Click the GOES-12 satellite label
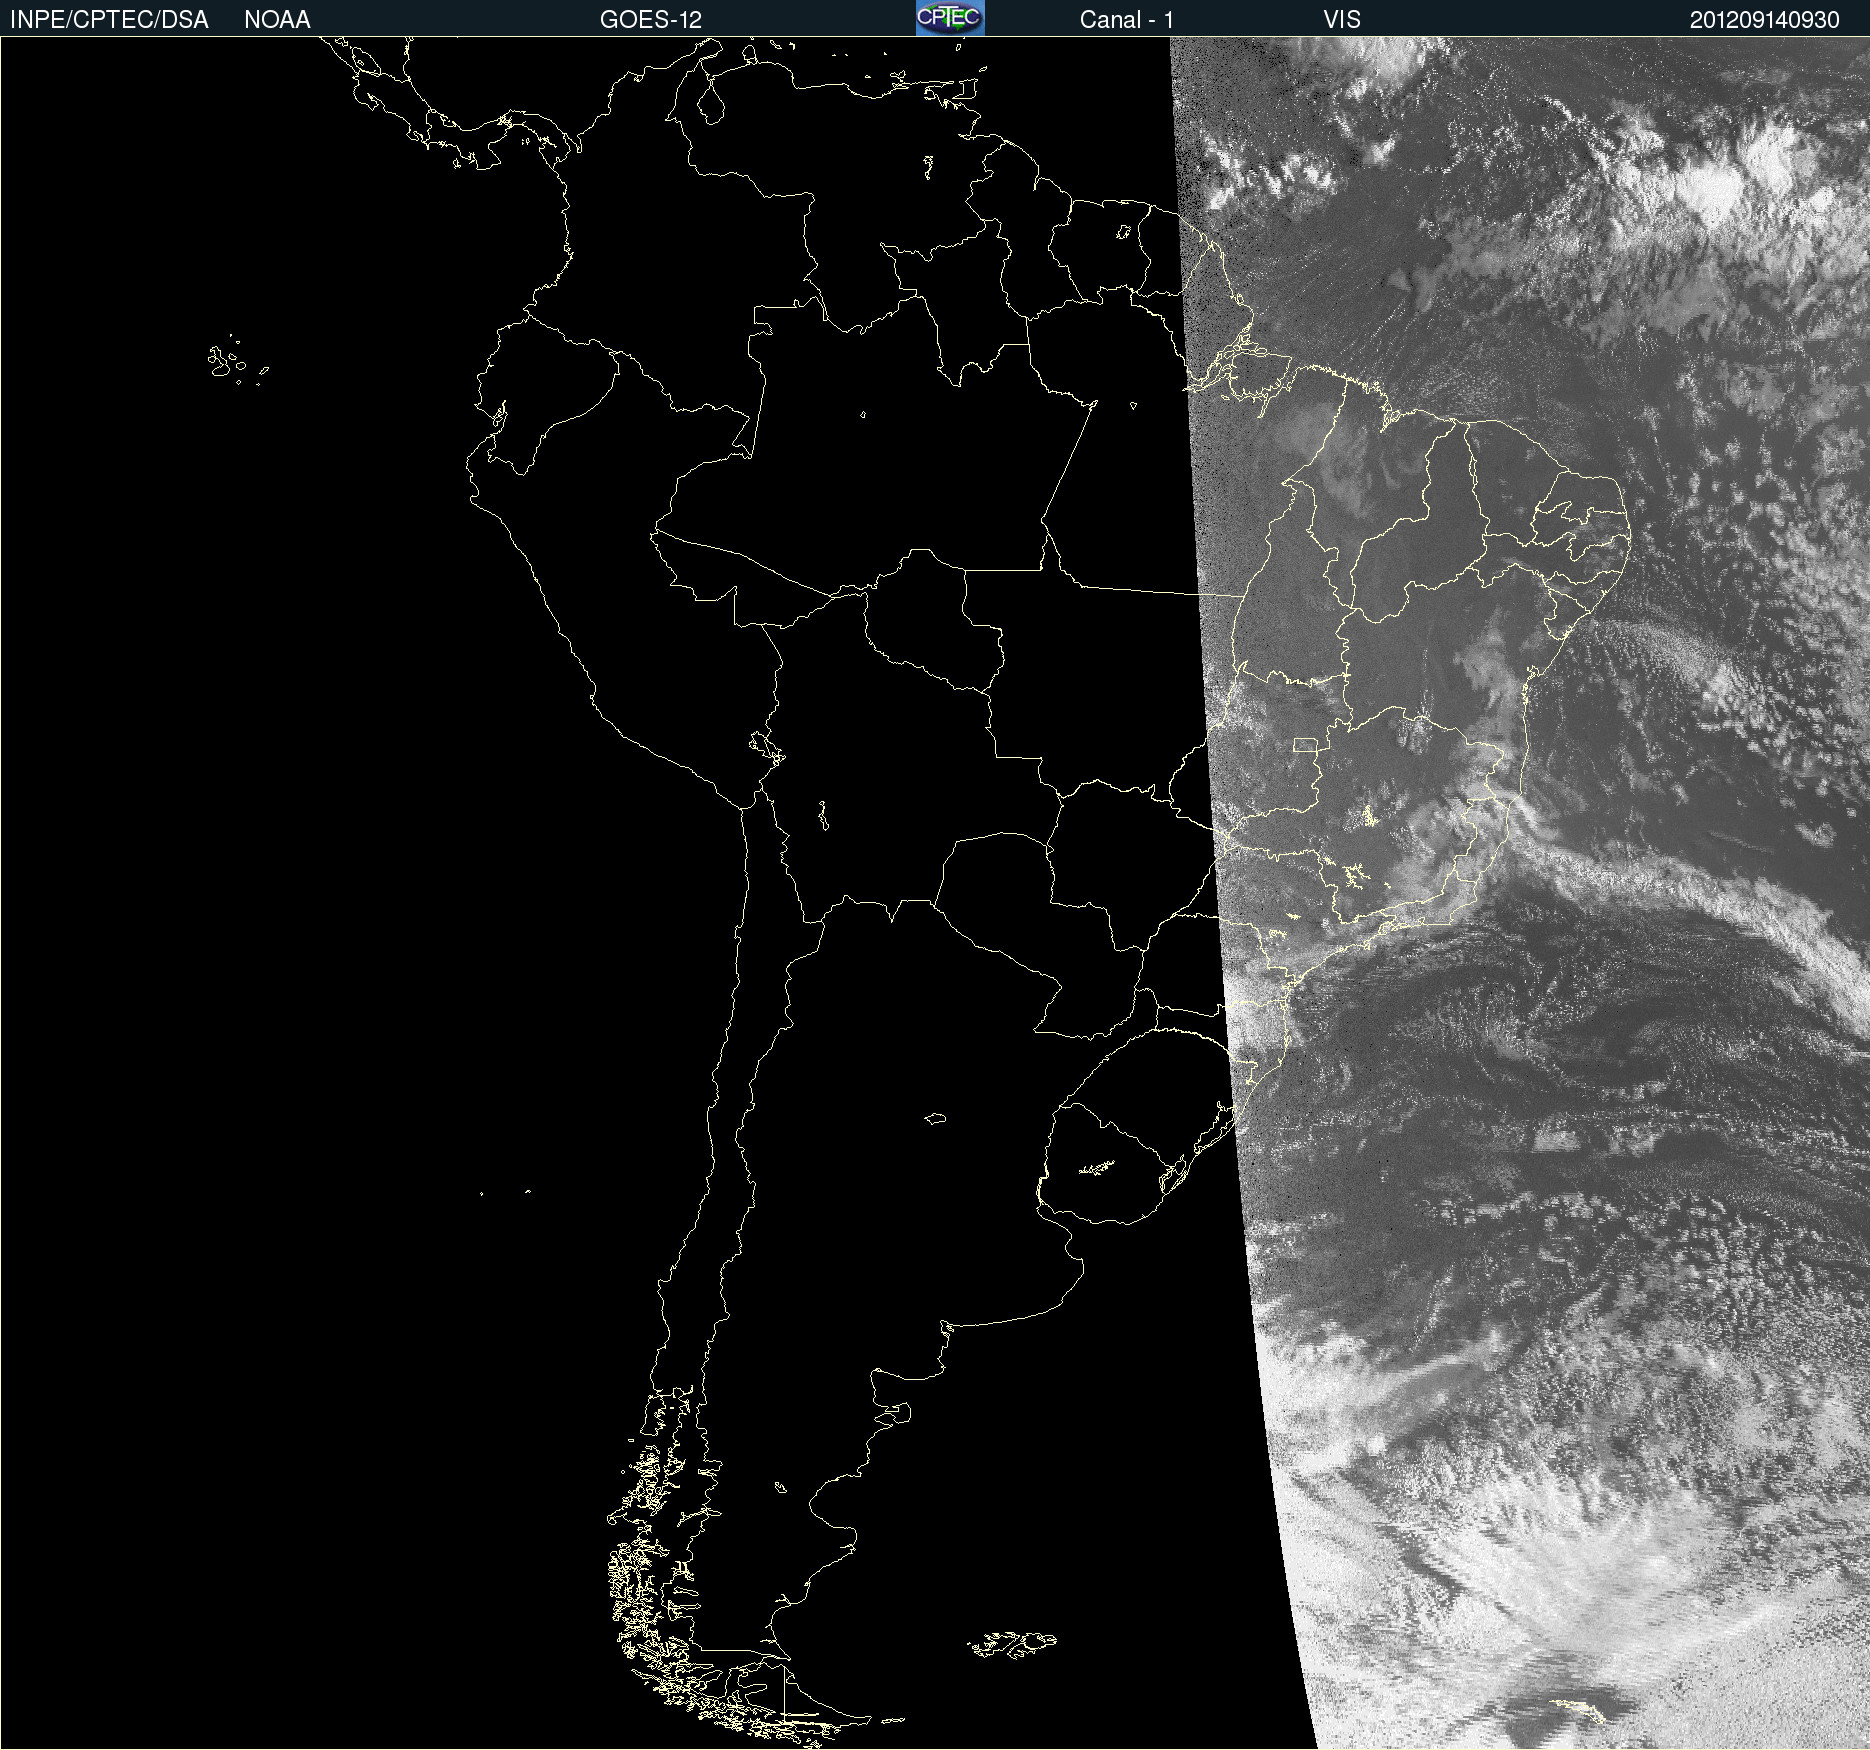The height and width of the screenshot is (1750, 1870). [651, 20]
